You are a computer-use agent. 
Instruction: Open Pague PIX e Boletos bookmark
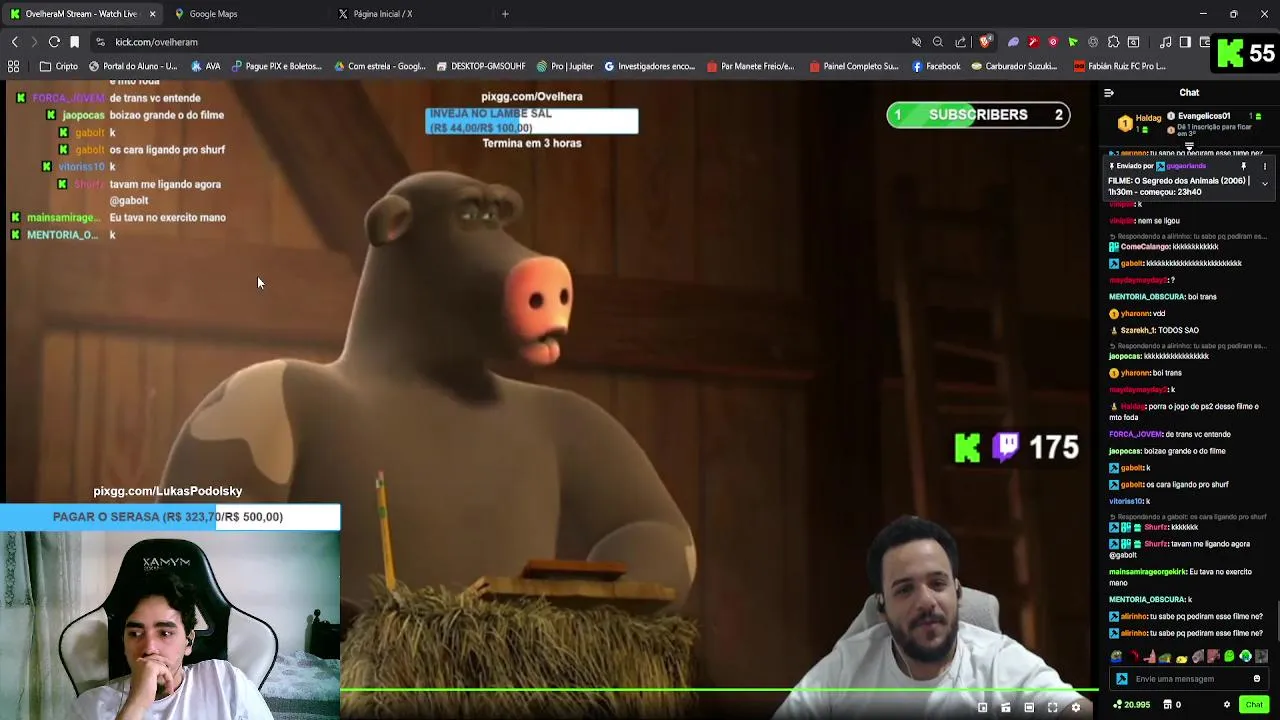277,66
